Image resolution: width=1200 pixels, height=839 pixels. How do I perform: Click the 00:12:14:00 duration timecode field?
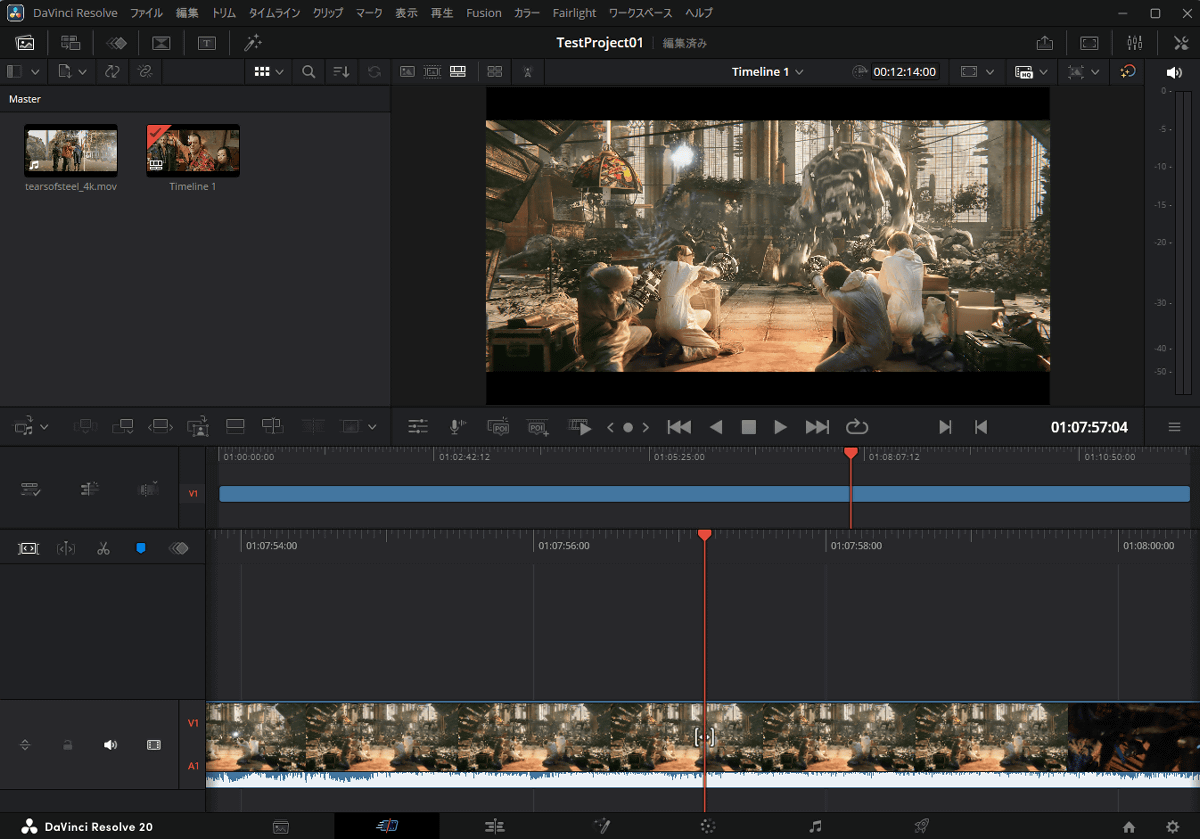904,72
